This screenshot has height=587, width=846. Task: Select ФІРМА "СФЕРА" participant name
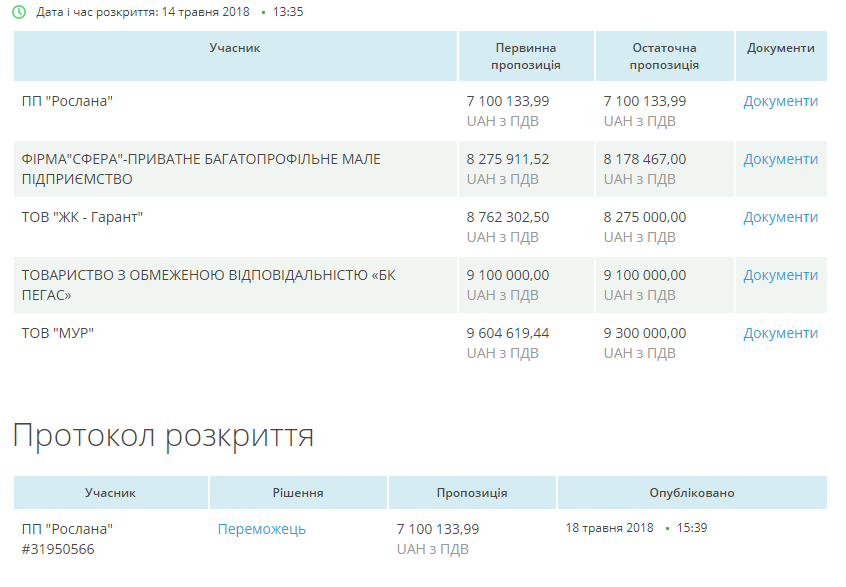point(200,169)
